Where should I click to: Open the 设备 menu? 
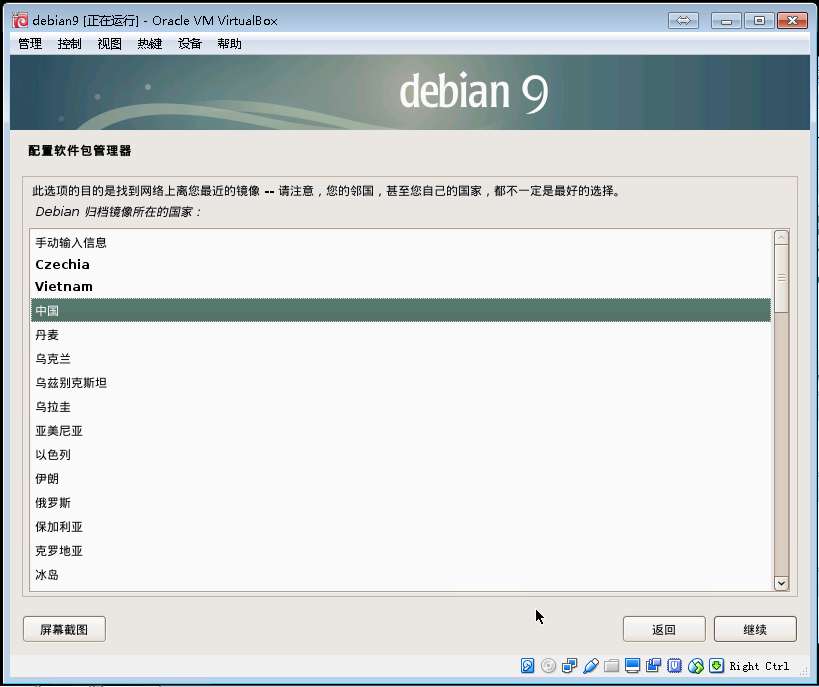[x=190, y=44]
